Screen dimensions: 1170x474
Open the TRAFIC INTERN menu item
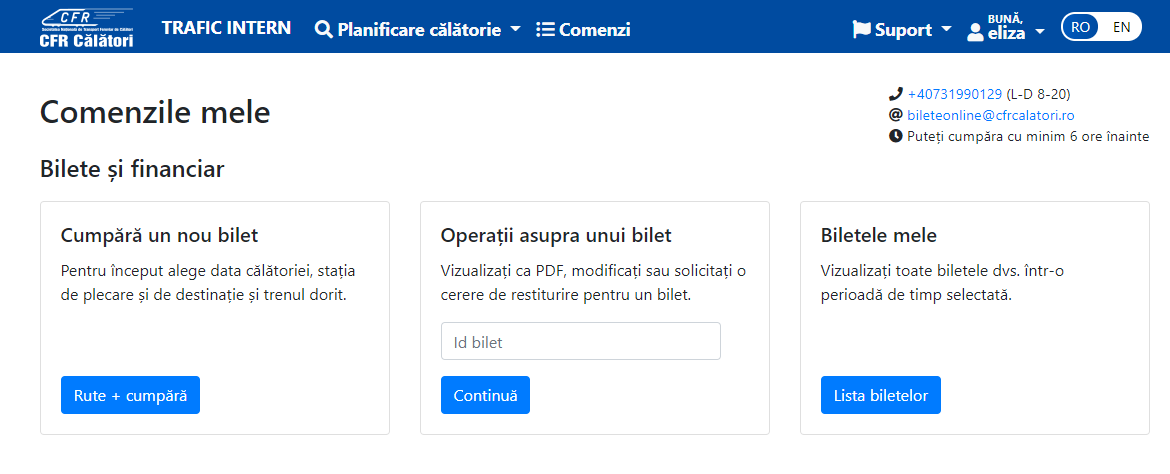[x=227, y=28]
